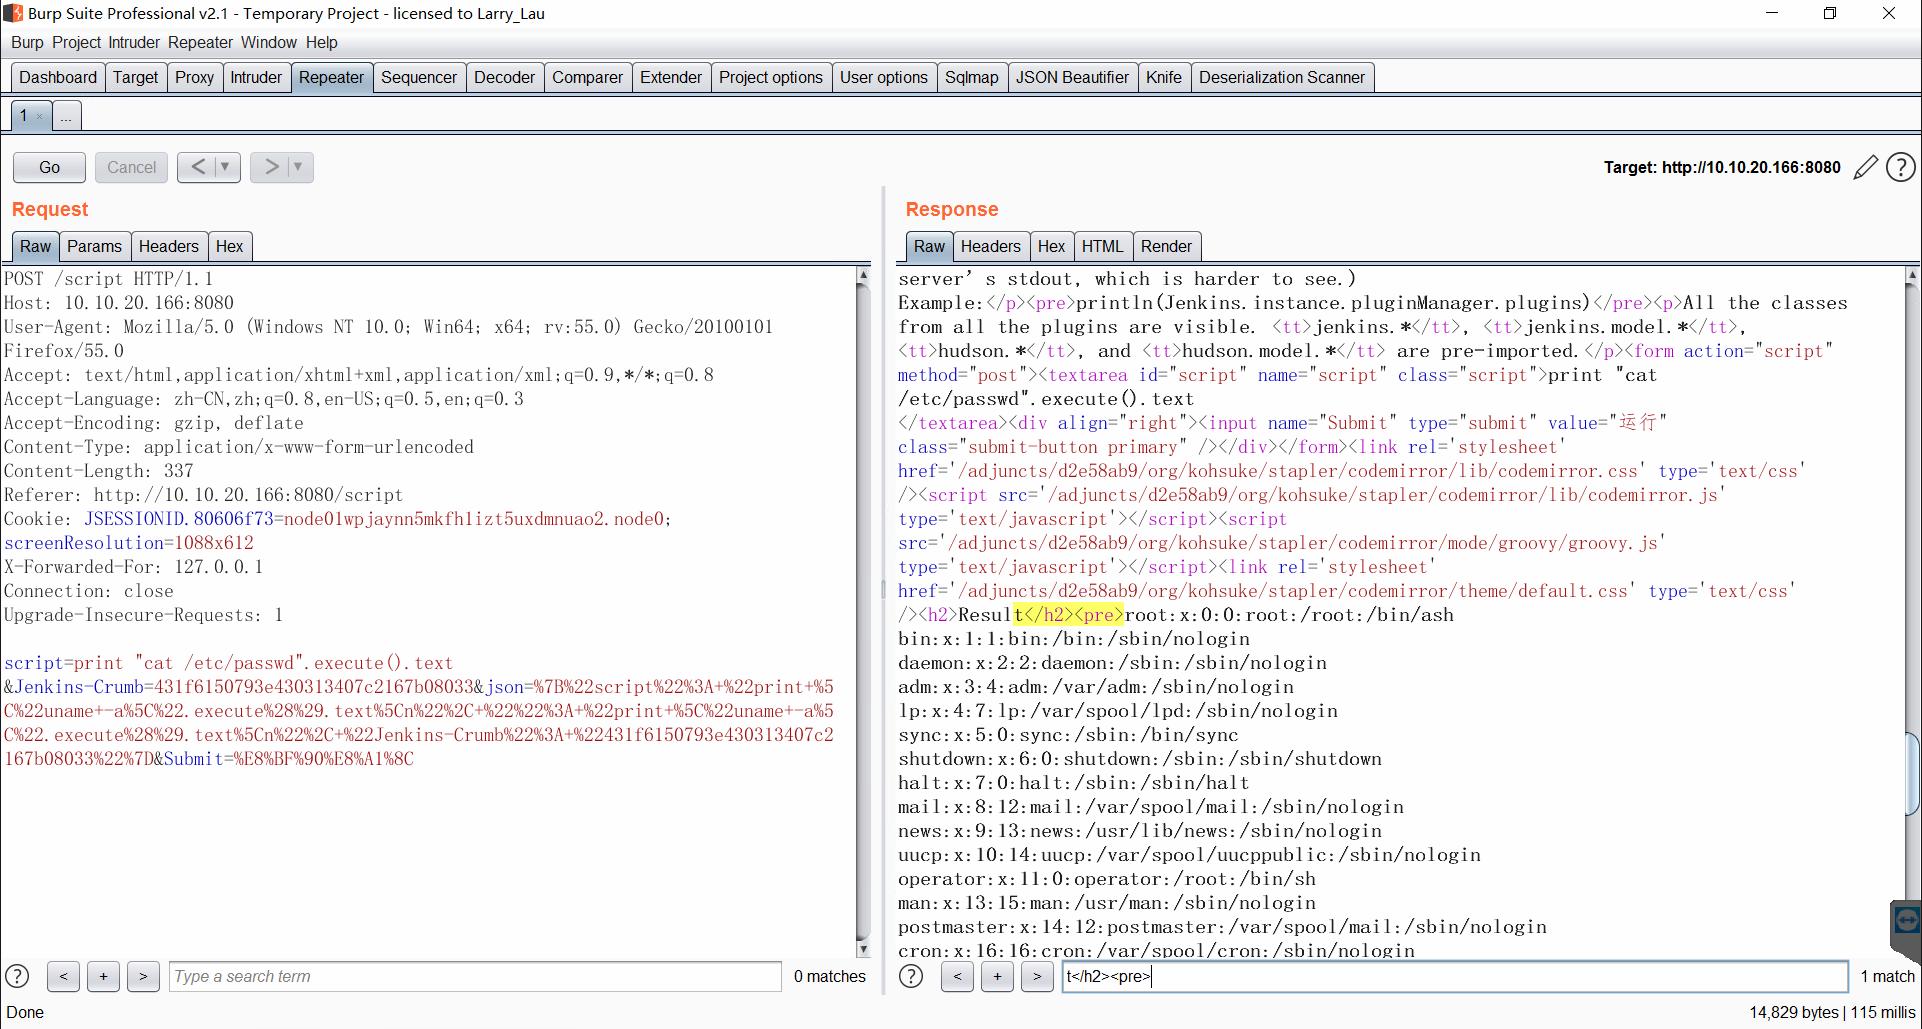Open the Window menu

269,42
